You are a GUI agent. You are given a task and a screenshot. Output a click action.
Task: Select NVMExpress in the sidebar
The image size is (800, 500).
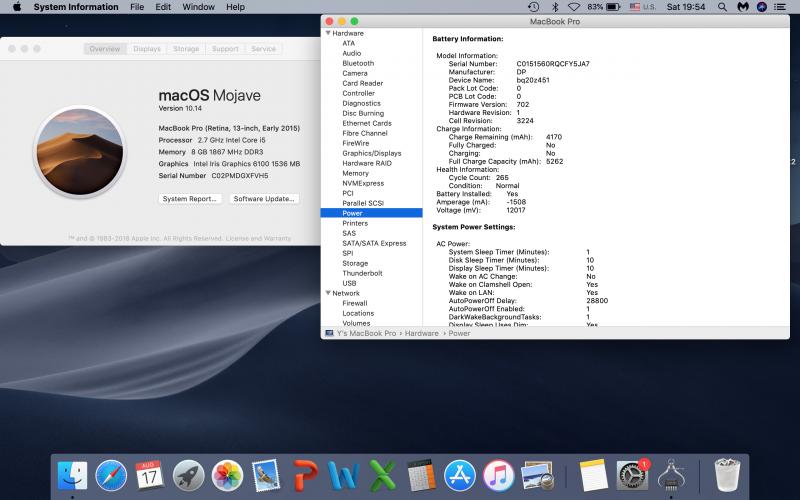[x=363, y=183]
